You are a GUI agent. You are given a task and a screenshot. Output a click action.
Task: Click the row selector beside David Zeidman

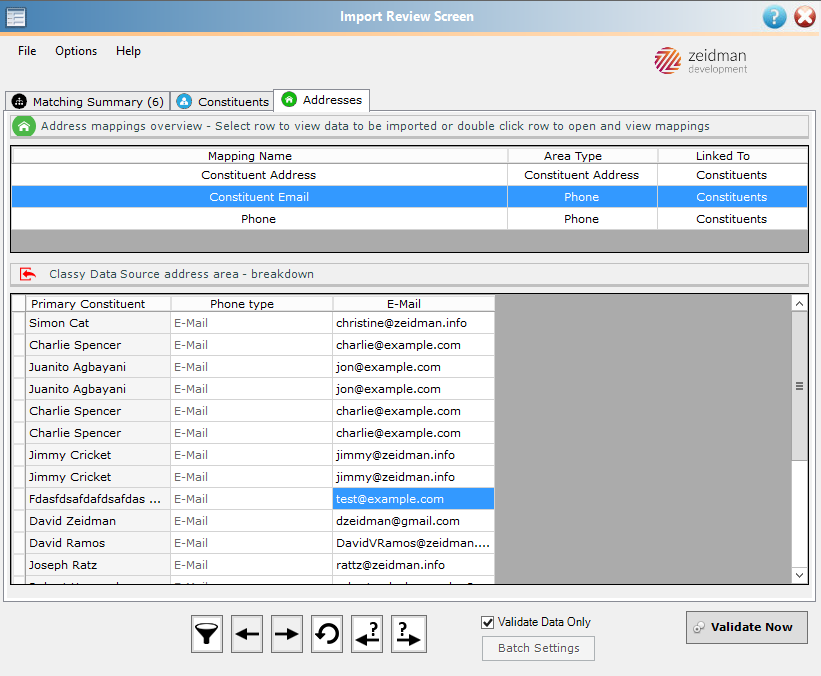coord(18,521)
